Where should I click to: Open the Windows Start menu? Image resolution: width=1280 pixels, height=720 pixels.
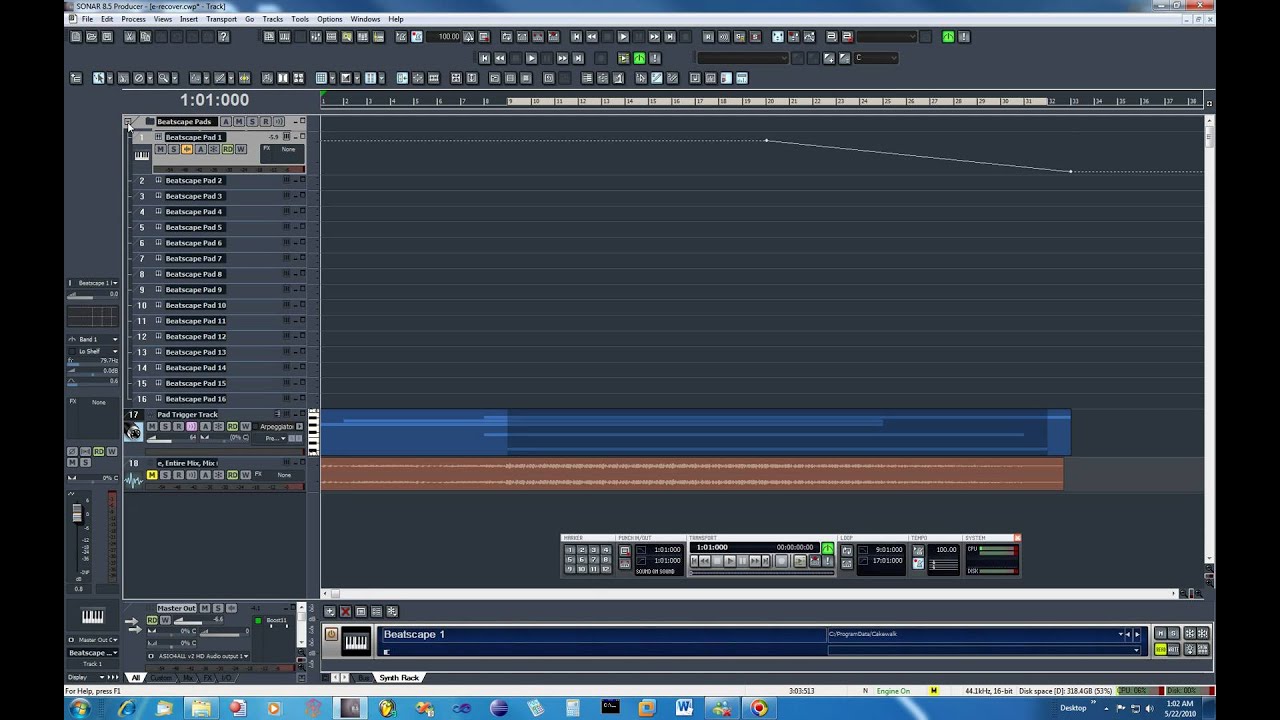click(x=79, y=708)
